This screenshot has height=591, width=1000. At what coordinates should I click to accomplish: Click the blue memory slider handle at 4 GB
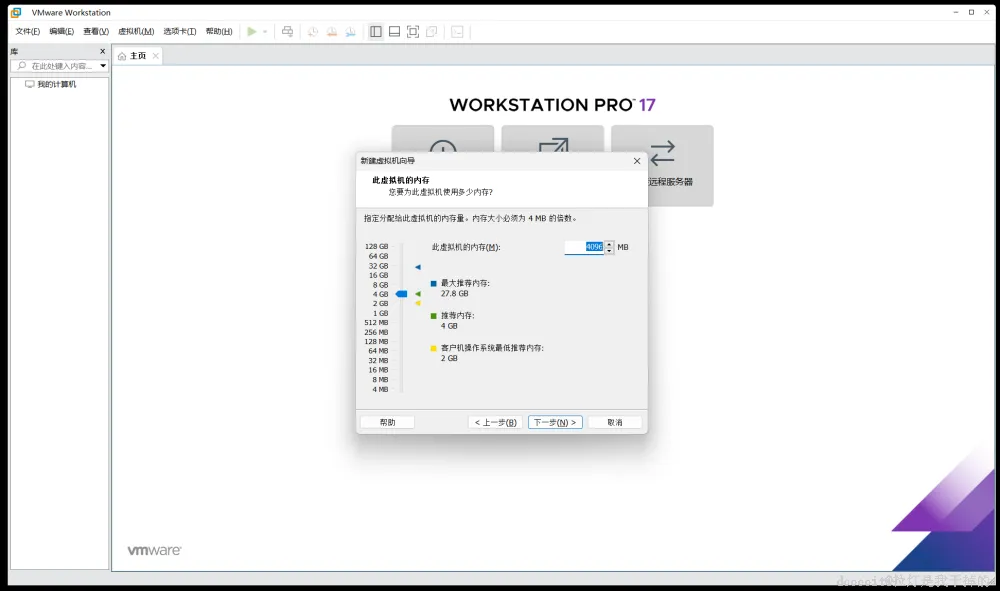[x=401, y=294]
